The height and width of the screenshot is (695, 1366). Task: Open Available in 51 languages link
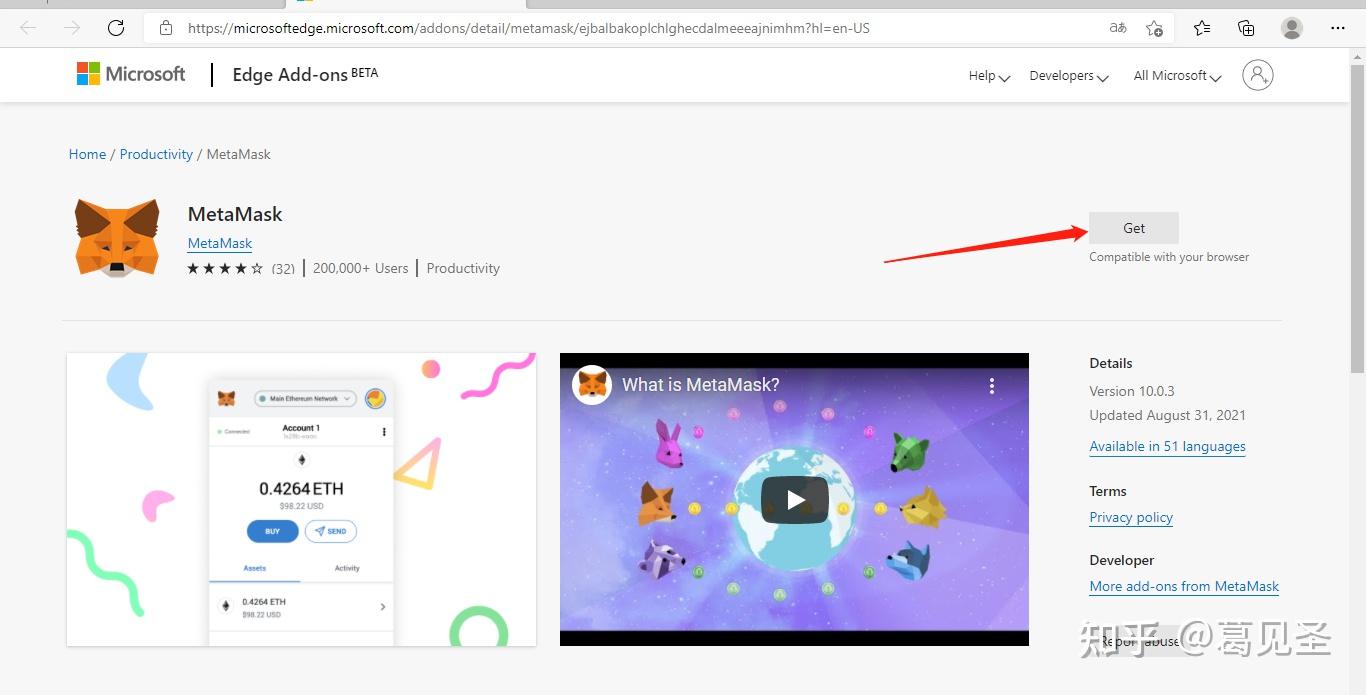pyautogui.click(x=1167, y=447)
